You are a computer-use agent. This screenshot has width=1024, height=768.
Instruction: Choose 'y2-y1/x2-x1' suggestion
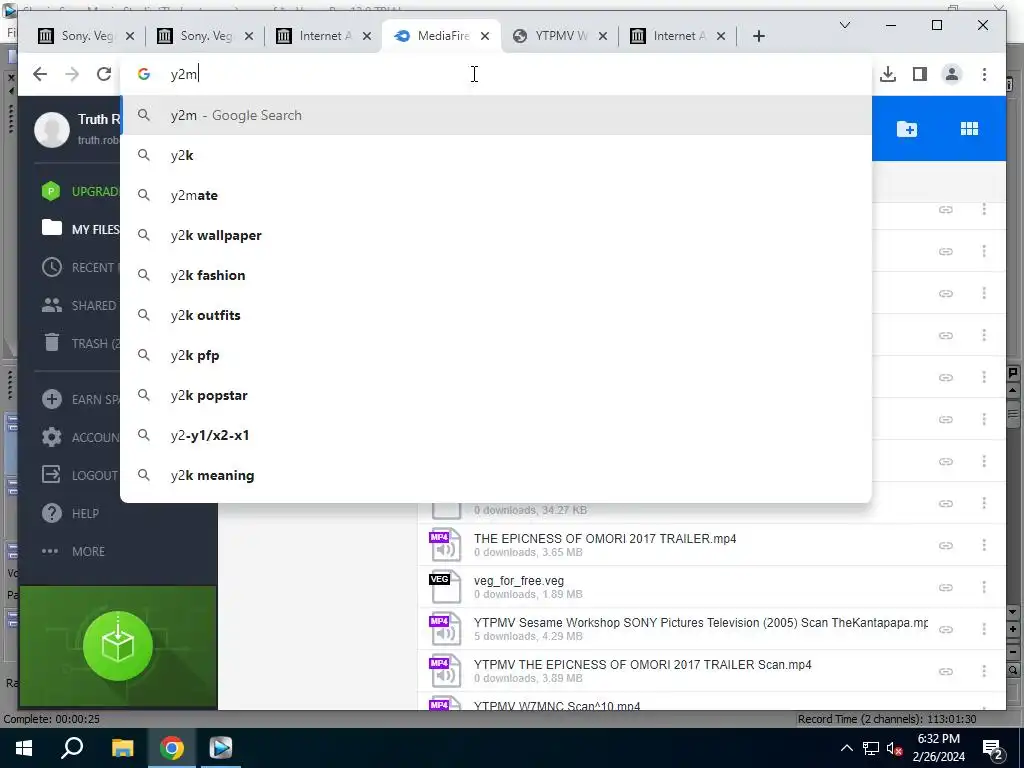tap(496, 435)
